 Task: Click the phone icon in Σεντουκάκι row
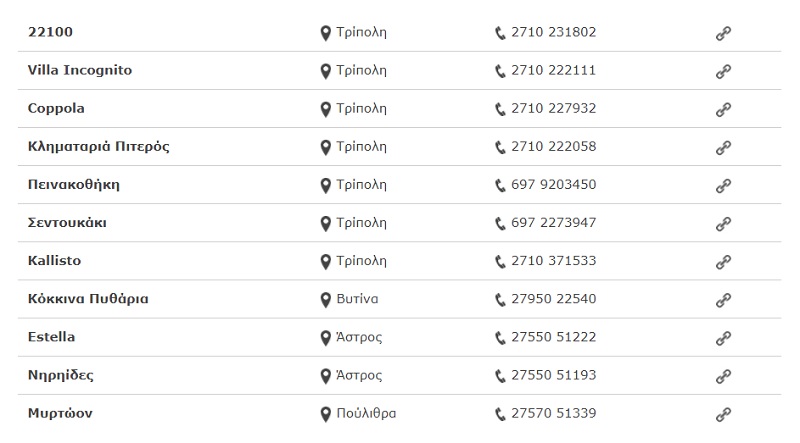500,223
